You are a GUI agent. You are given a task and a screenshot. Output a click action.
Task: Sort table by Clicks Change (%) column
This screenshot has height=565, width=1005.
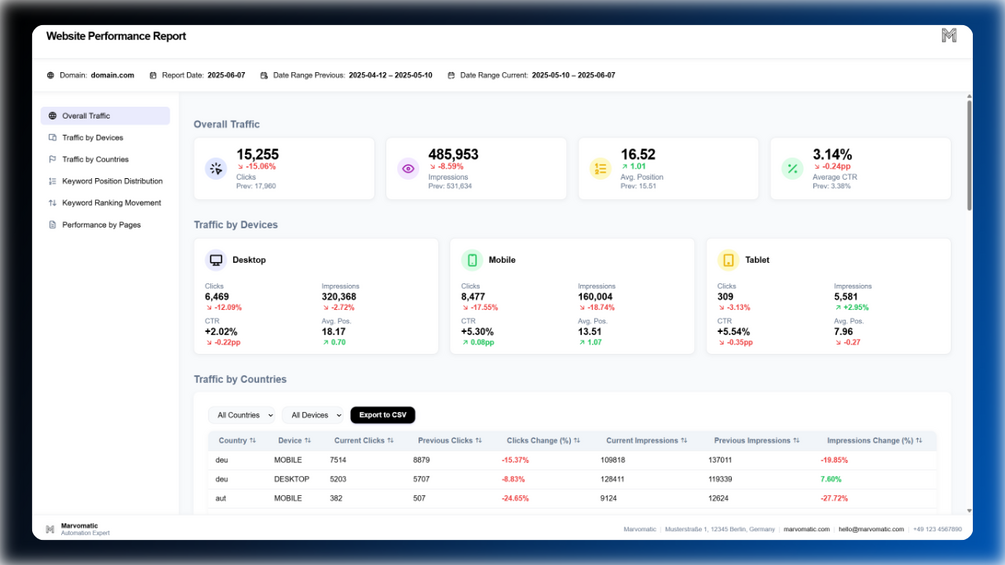543,441
